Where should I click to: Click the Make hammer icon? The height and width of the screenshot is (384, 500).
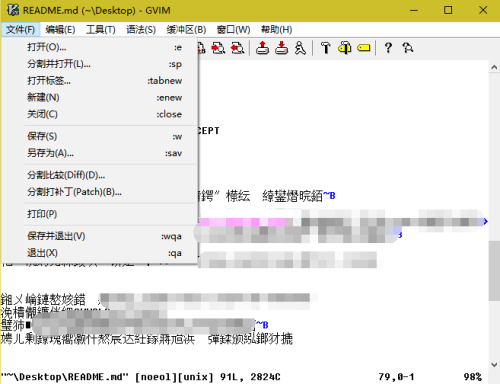click(x=326, y=48)
